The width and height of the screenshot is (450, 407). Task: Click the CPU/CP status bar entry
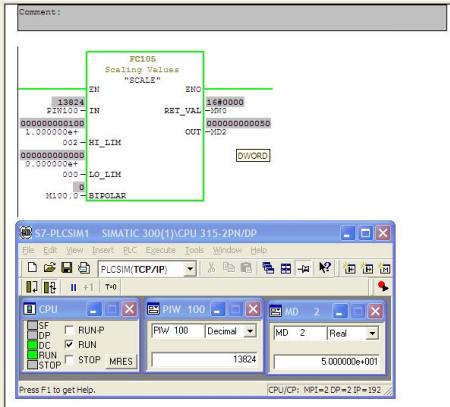[x=325, y=390]
